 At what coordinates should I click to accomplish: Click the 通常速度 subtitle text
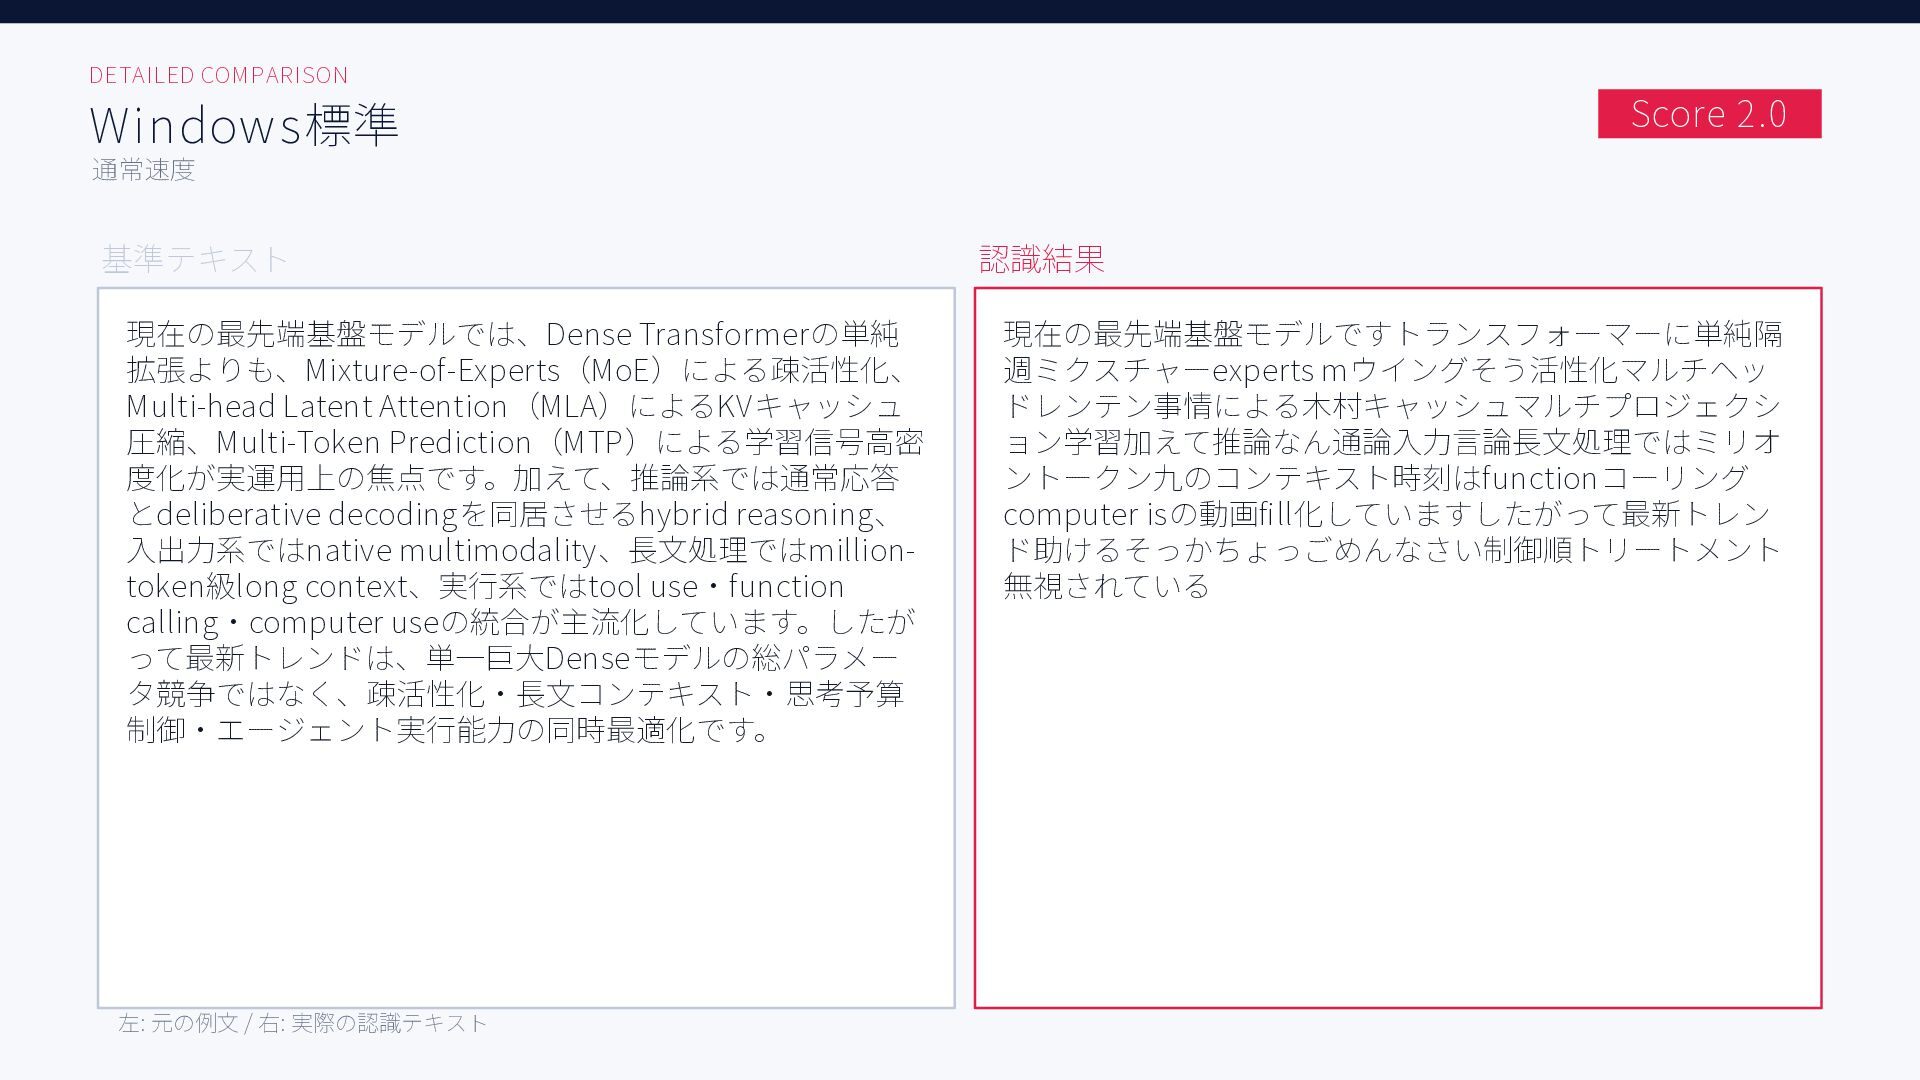(143, 170)
